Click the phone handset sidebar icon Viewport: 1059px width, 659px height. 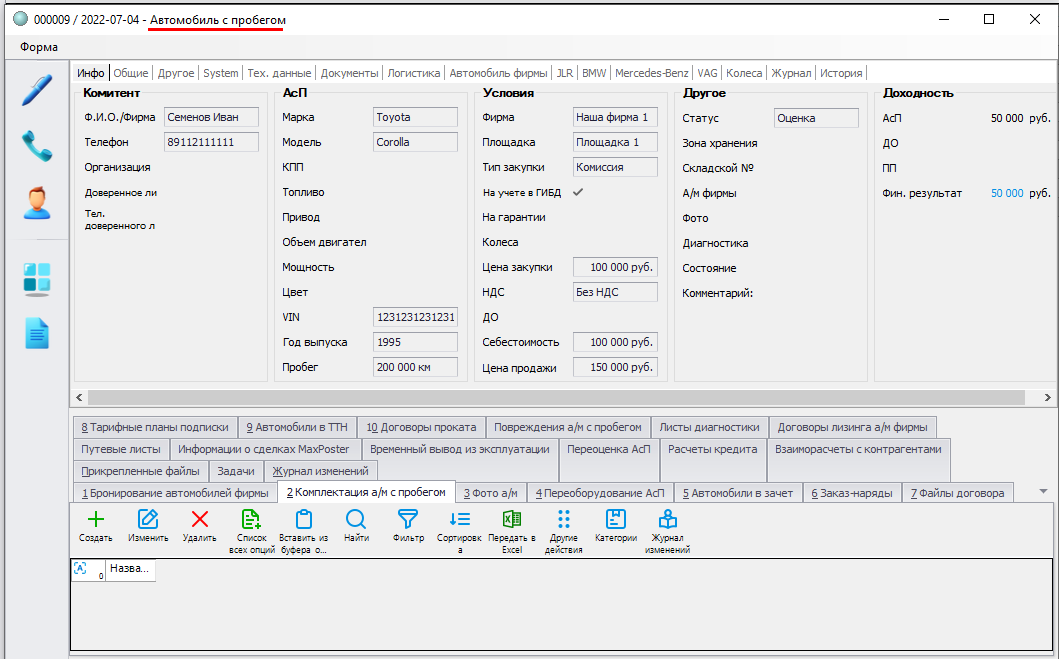(37, 146)
